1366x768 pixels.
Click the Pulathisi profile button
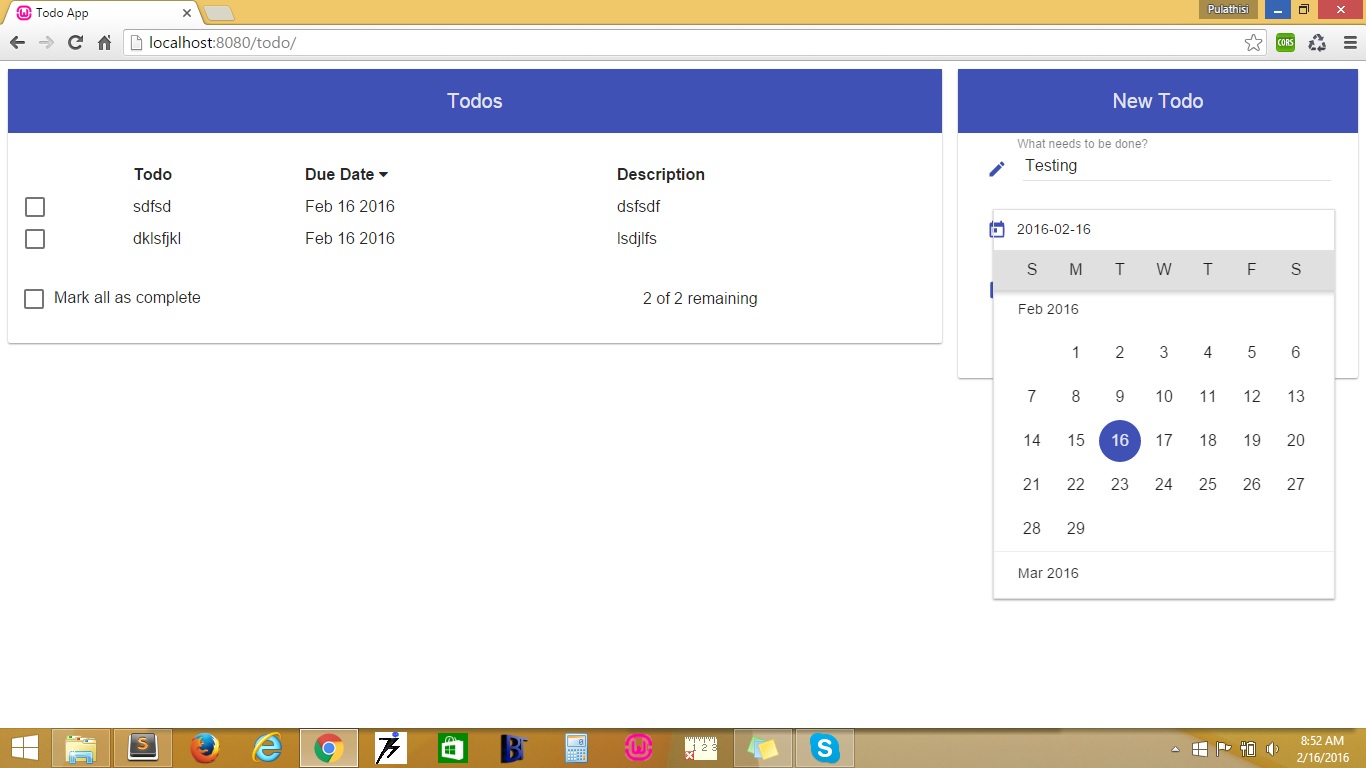coord(1229,9)
